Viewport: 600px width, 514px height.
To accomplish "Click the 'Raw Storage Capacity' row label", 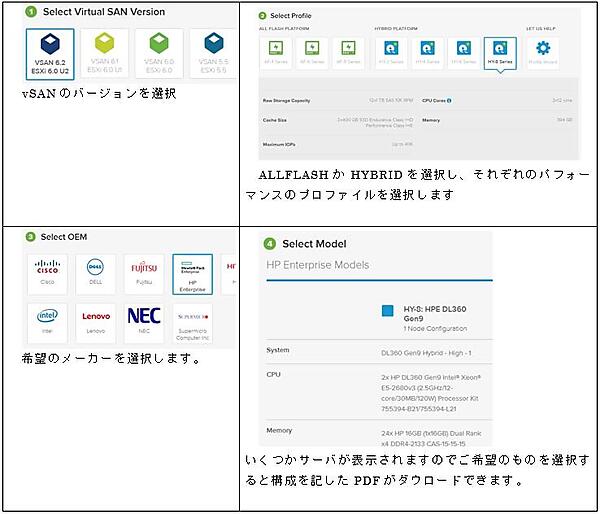I will point(286,101).
